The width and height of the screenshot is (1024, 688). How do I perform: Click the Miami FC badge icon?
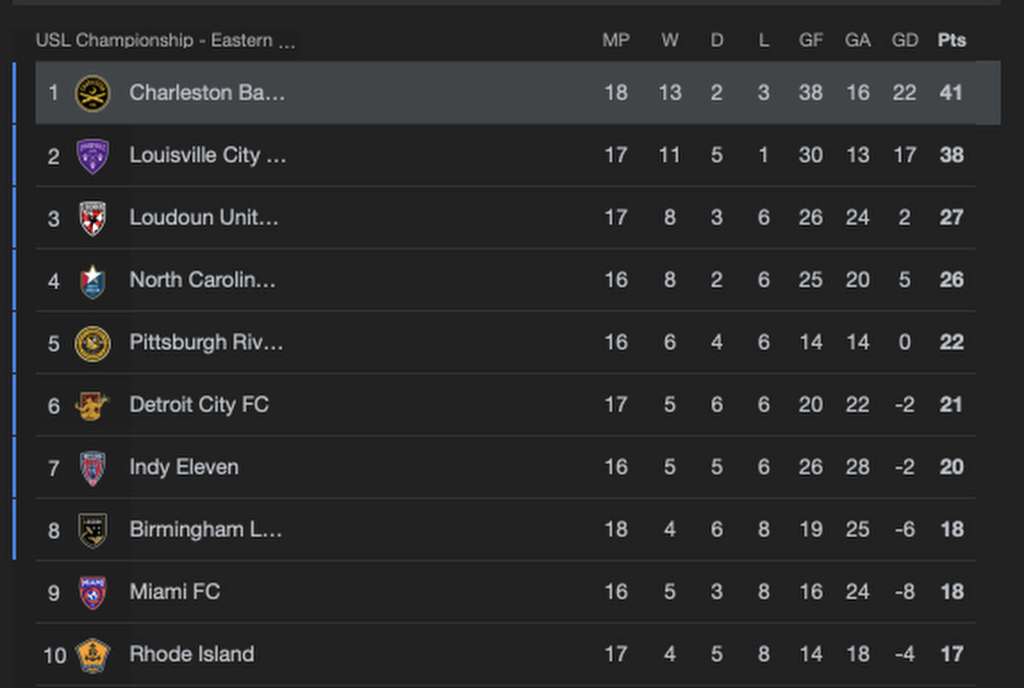point(93,592)
